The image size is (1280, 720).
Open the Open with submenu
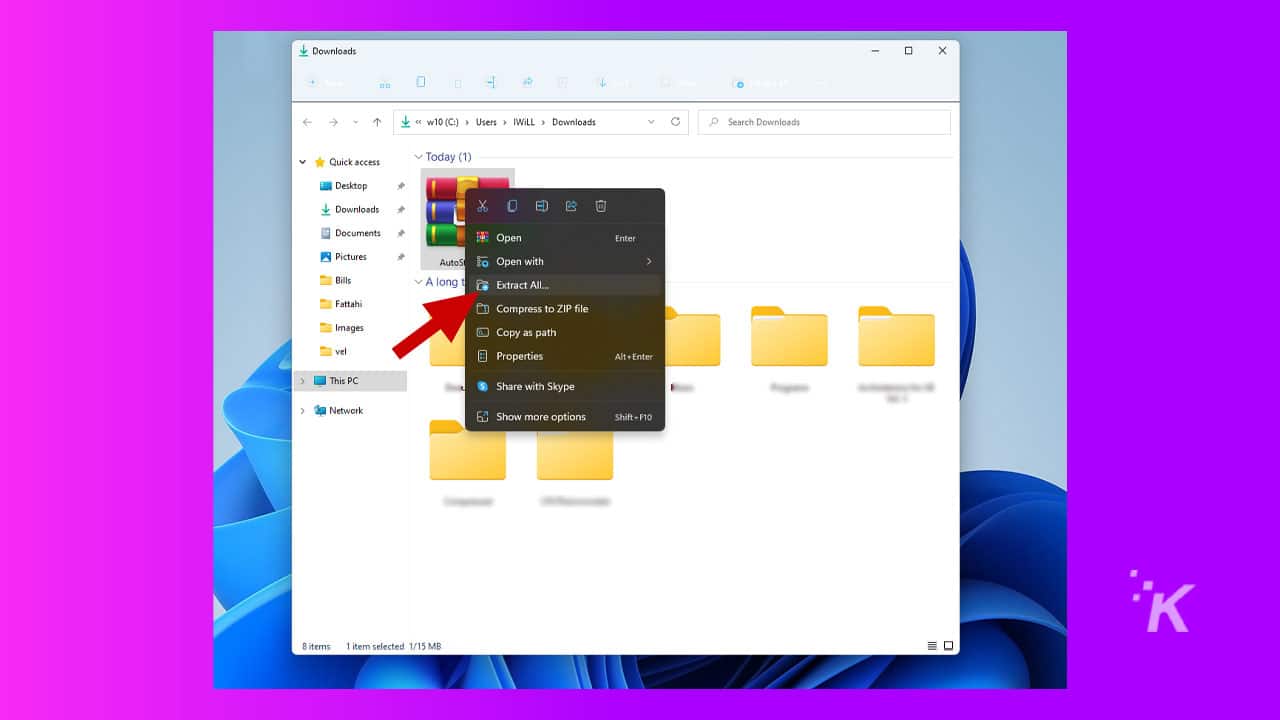coord(520,261)
